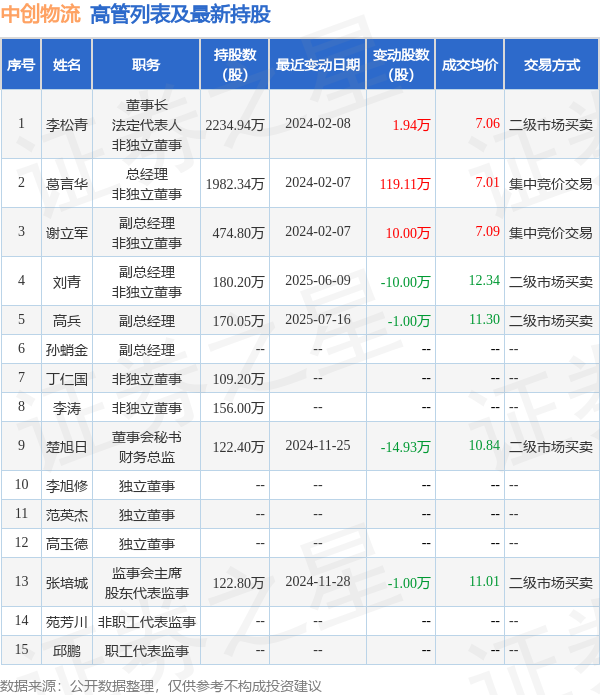The width and height of the screenshot is (600, 695).
Task: Select the name 李旭修
Action: [67, 486]
